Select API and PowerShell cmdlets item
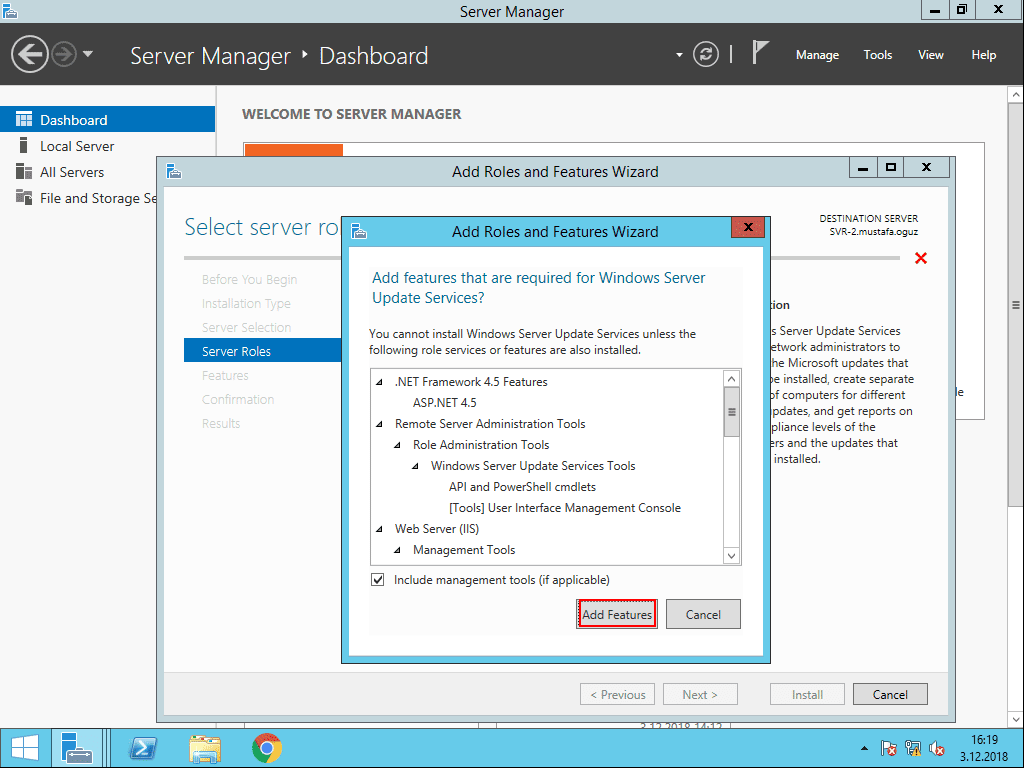The image size is (1024, 768). click(x=522, y=487)
